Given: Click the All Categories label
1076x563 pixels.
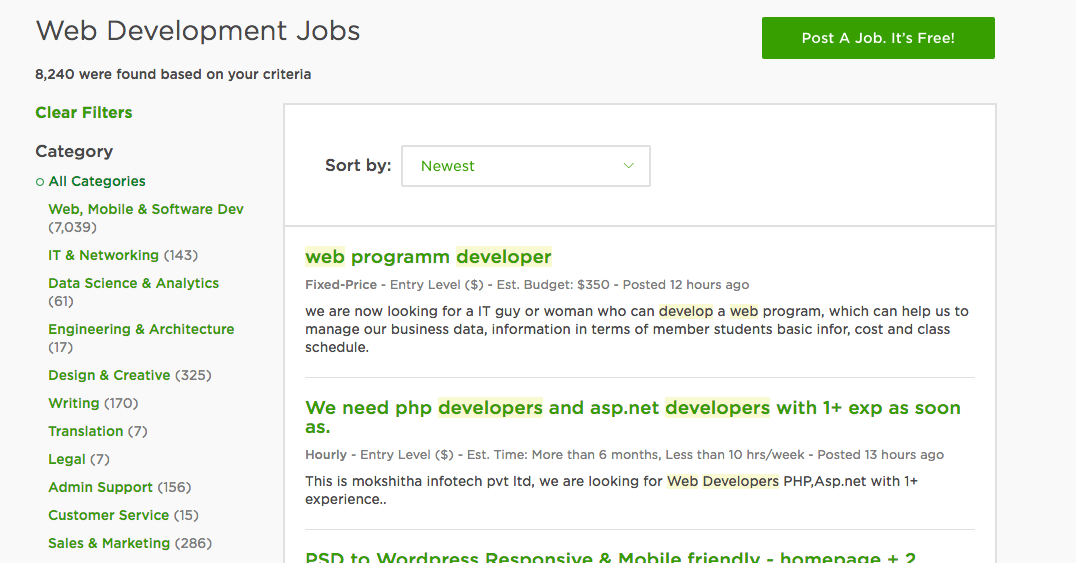Looking at the screenshot, I should 97,181.
